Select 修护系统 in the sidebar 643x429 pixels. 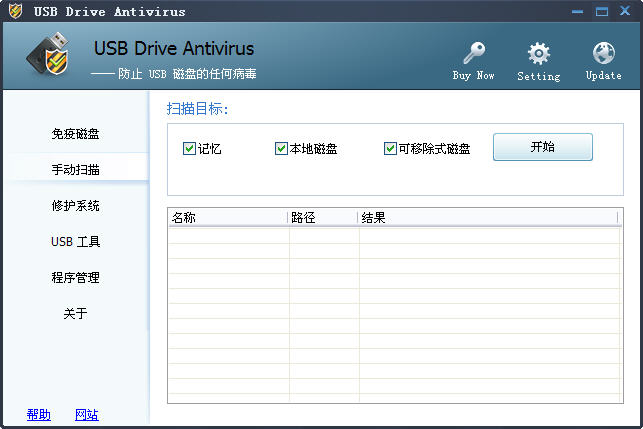[75, 206]
